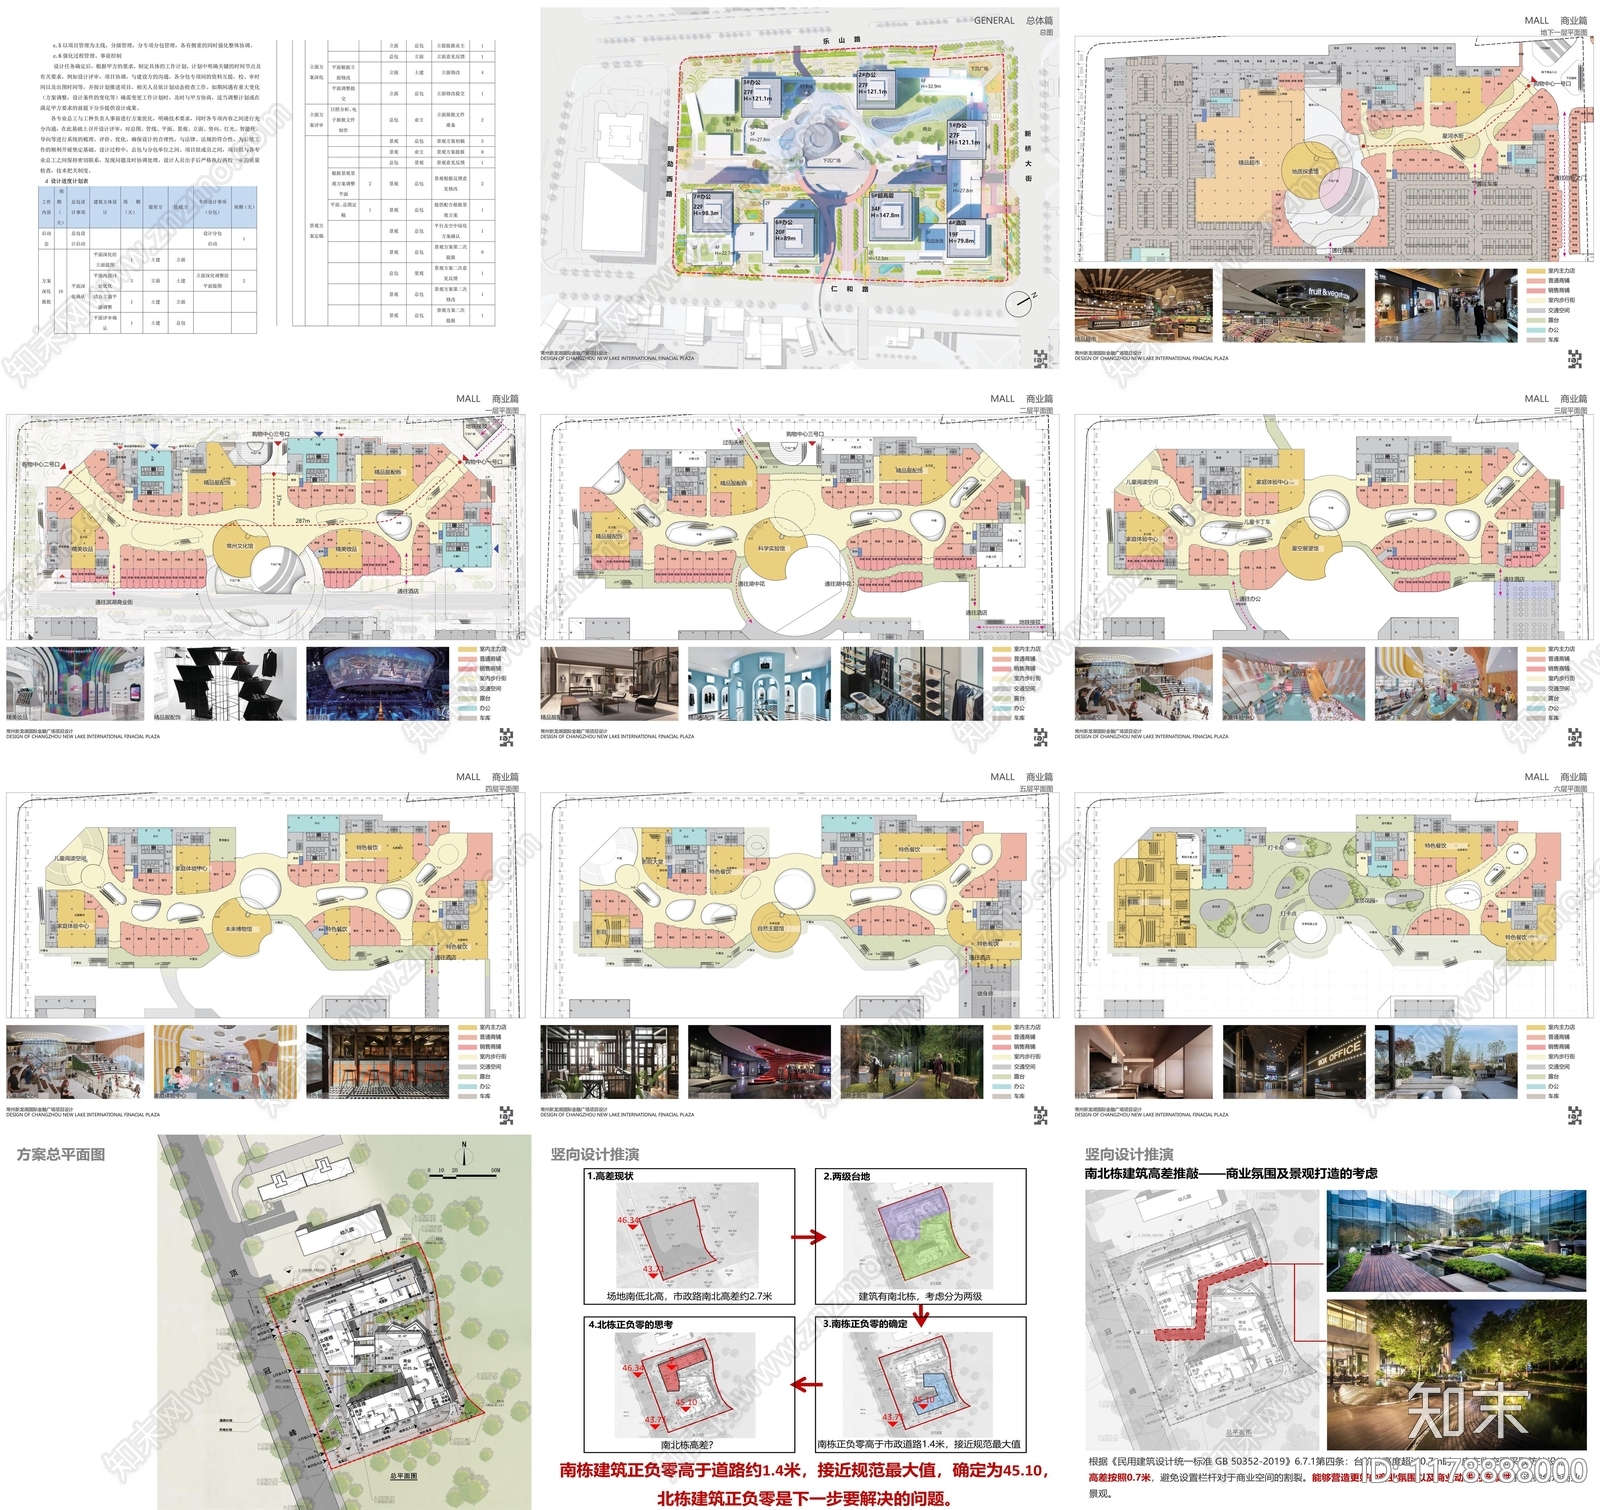Click the logo mark on the basement floor plan slide
Image resolution: width=1600 pixels, height=1510 pixels.
tap(1575, 360)
